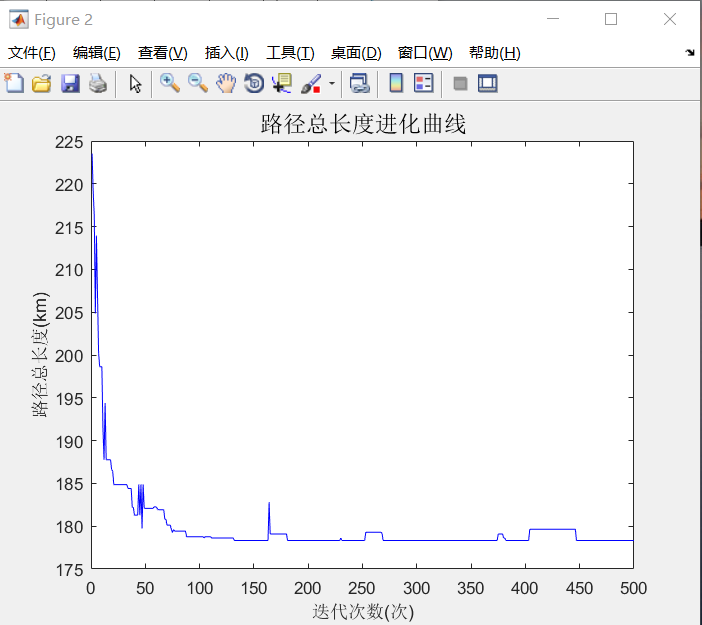The height and width of the screenshot is (625, 702).
Task: Open the 查看(V) menu
Action: coord(163,53)
